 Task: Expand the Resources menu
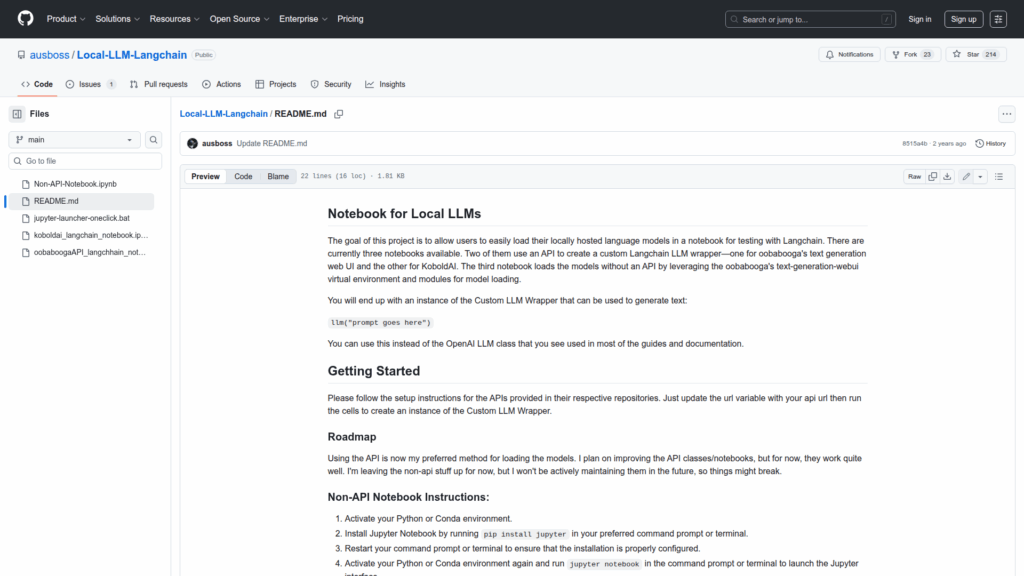pos(174,19)
